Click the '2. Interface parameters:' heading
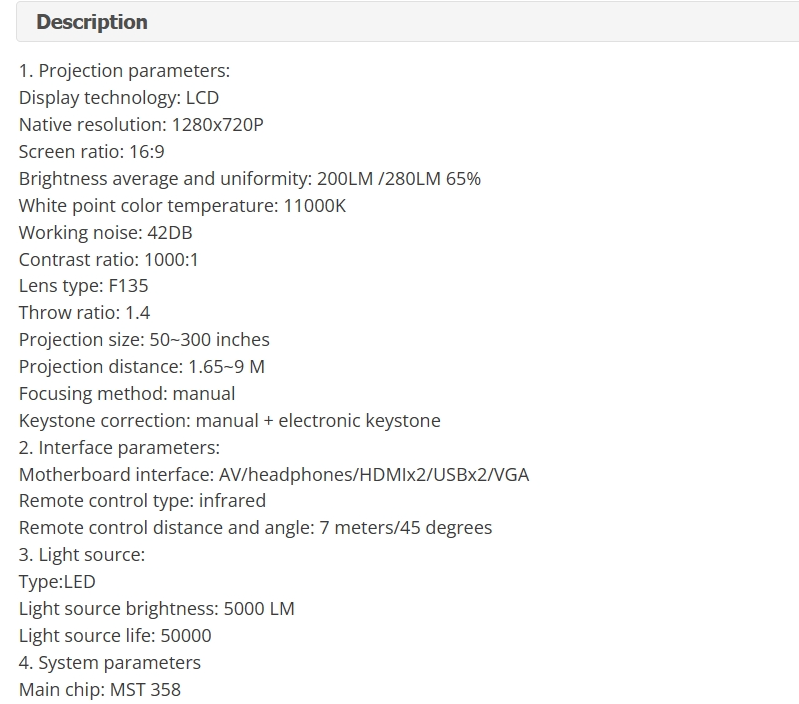Image resolution: width=799 pixels, height=704 pixels. coord(119,448)
